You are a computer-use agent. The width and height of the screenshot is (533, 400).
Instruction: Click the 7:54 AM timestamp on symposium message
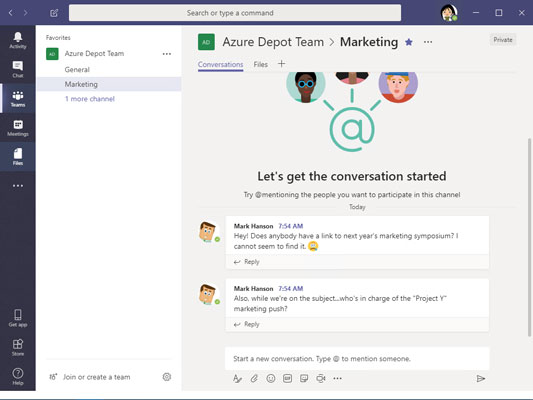(x=291, y=226)
